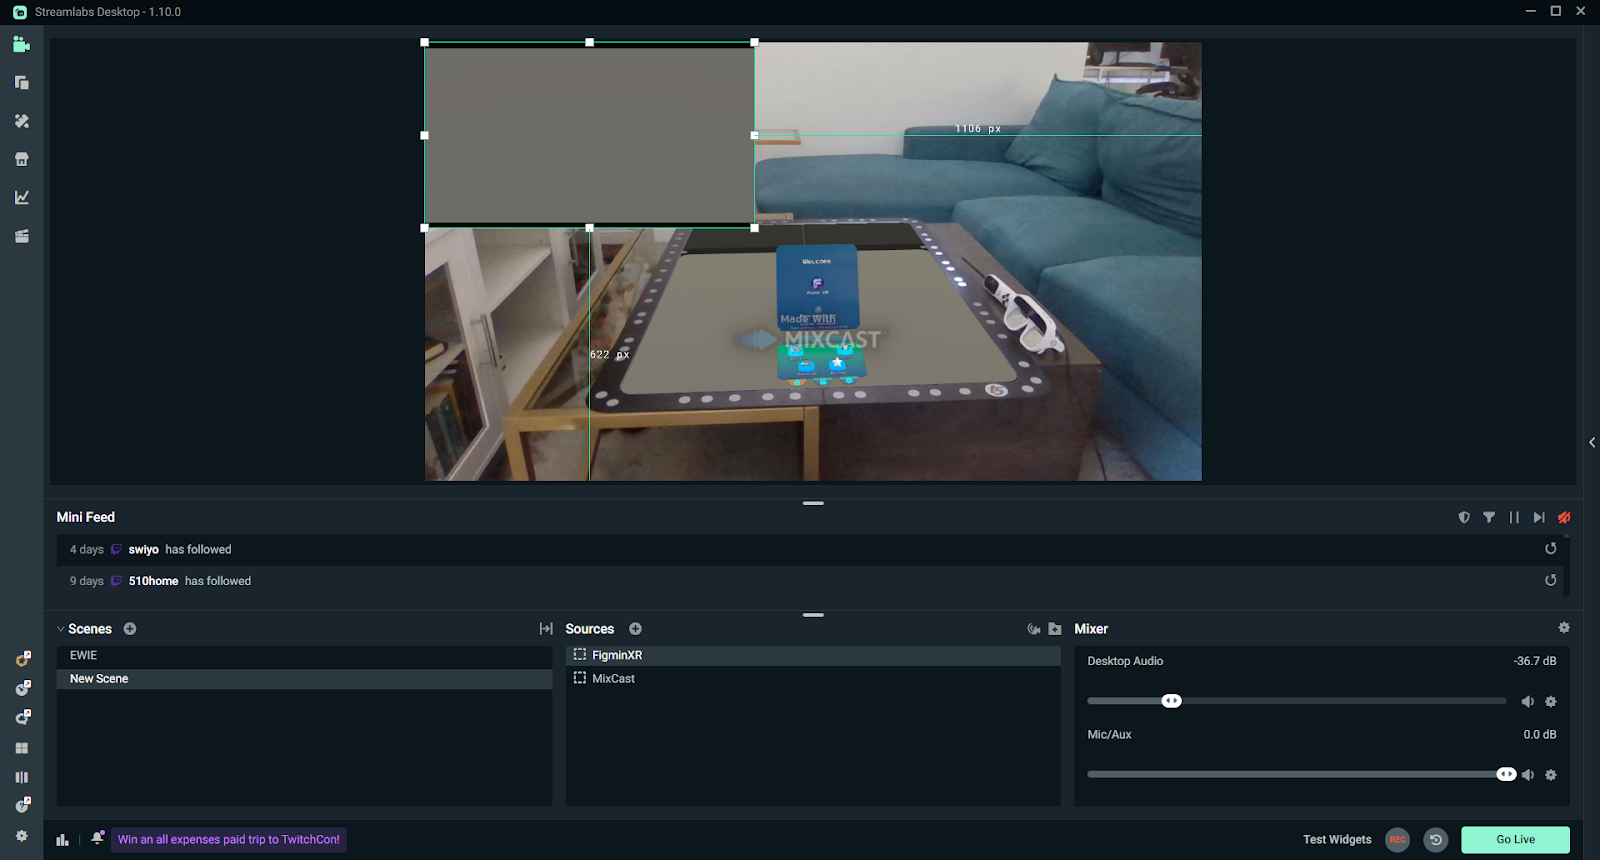Click the Go Live button

(1514, 840)
